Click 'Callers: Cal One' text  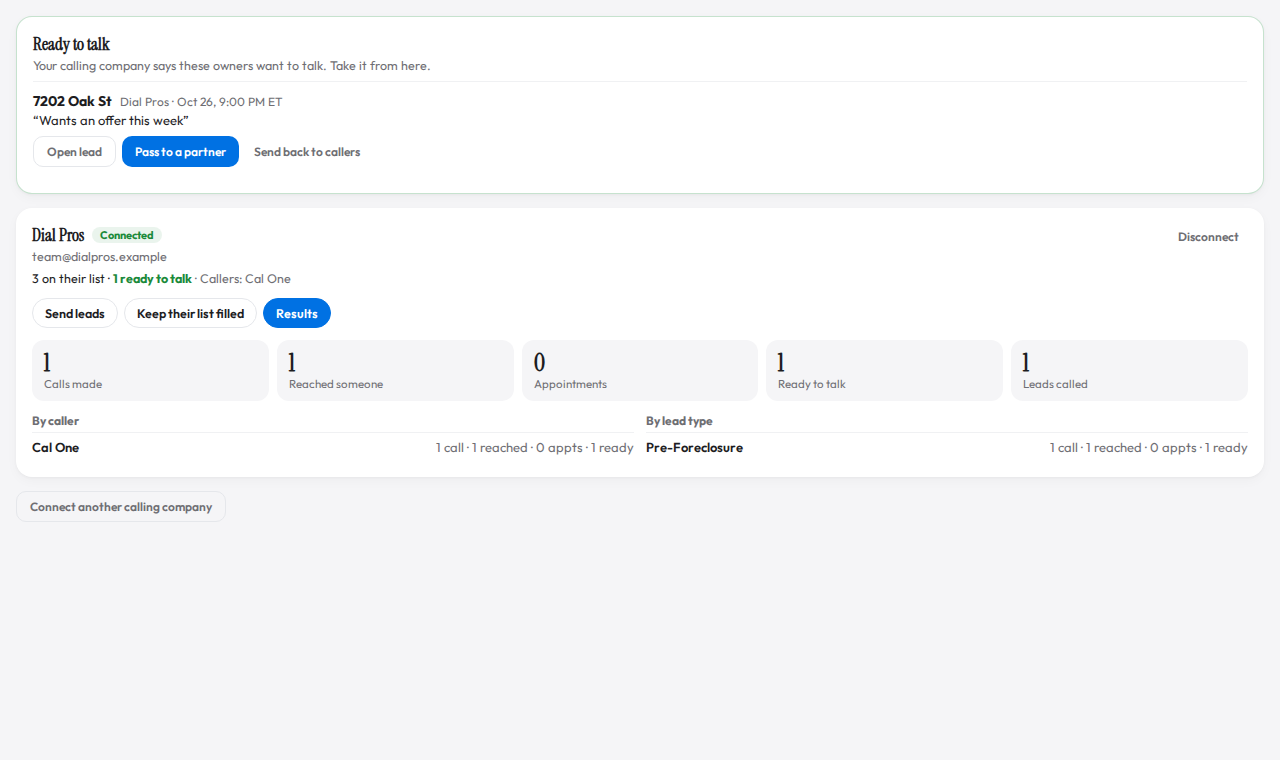pos(245,279)
